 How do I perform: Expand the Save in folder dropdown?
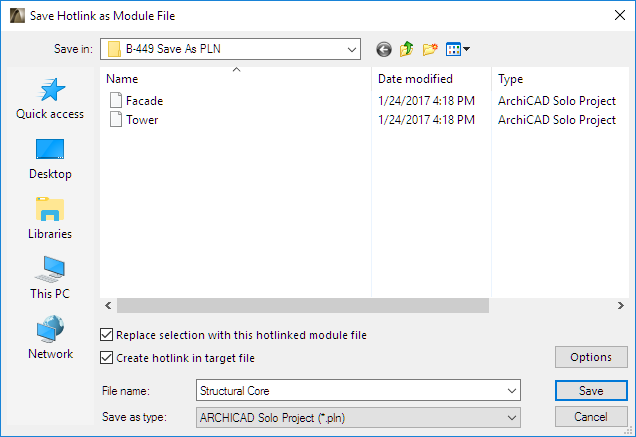(352, 48)
